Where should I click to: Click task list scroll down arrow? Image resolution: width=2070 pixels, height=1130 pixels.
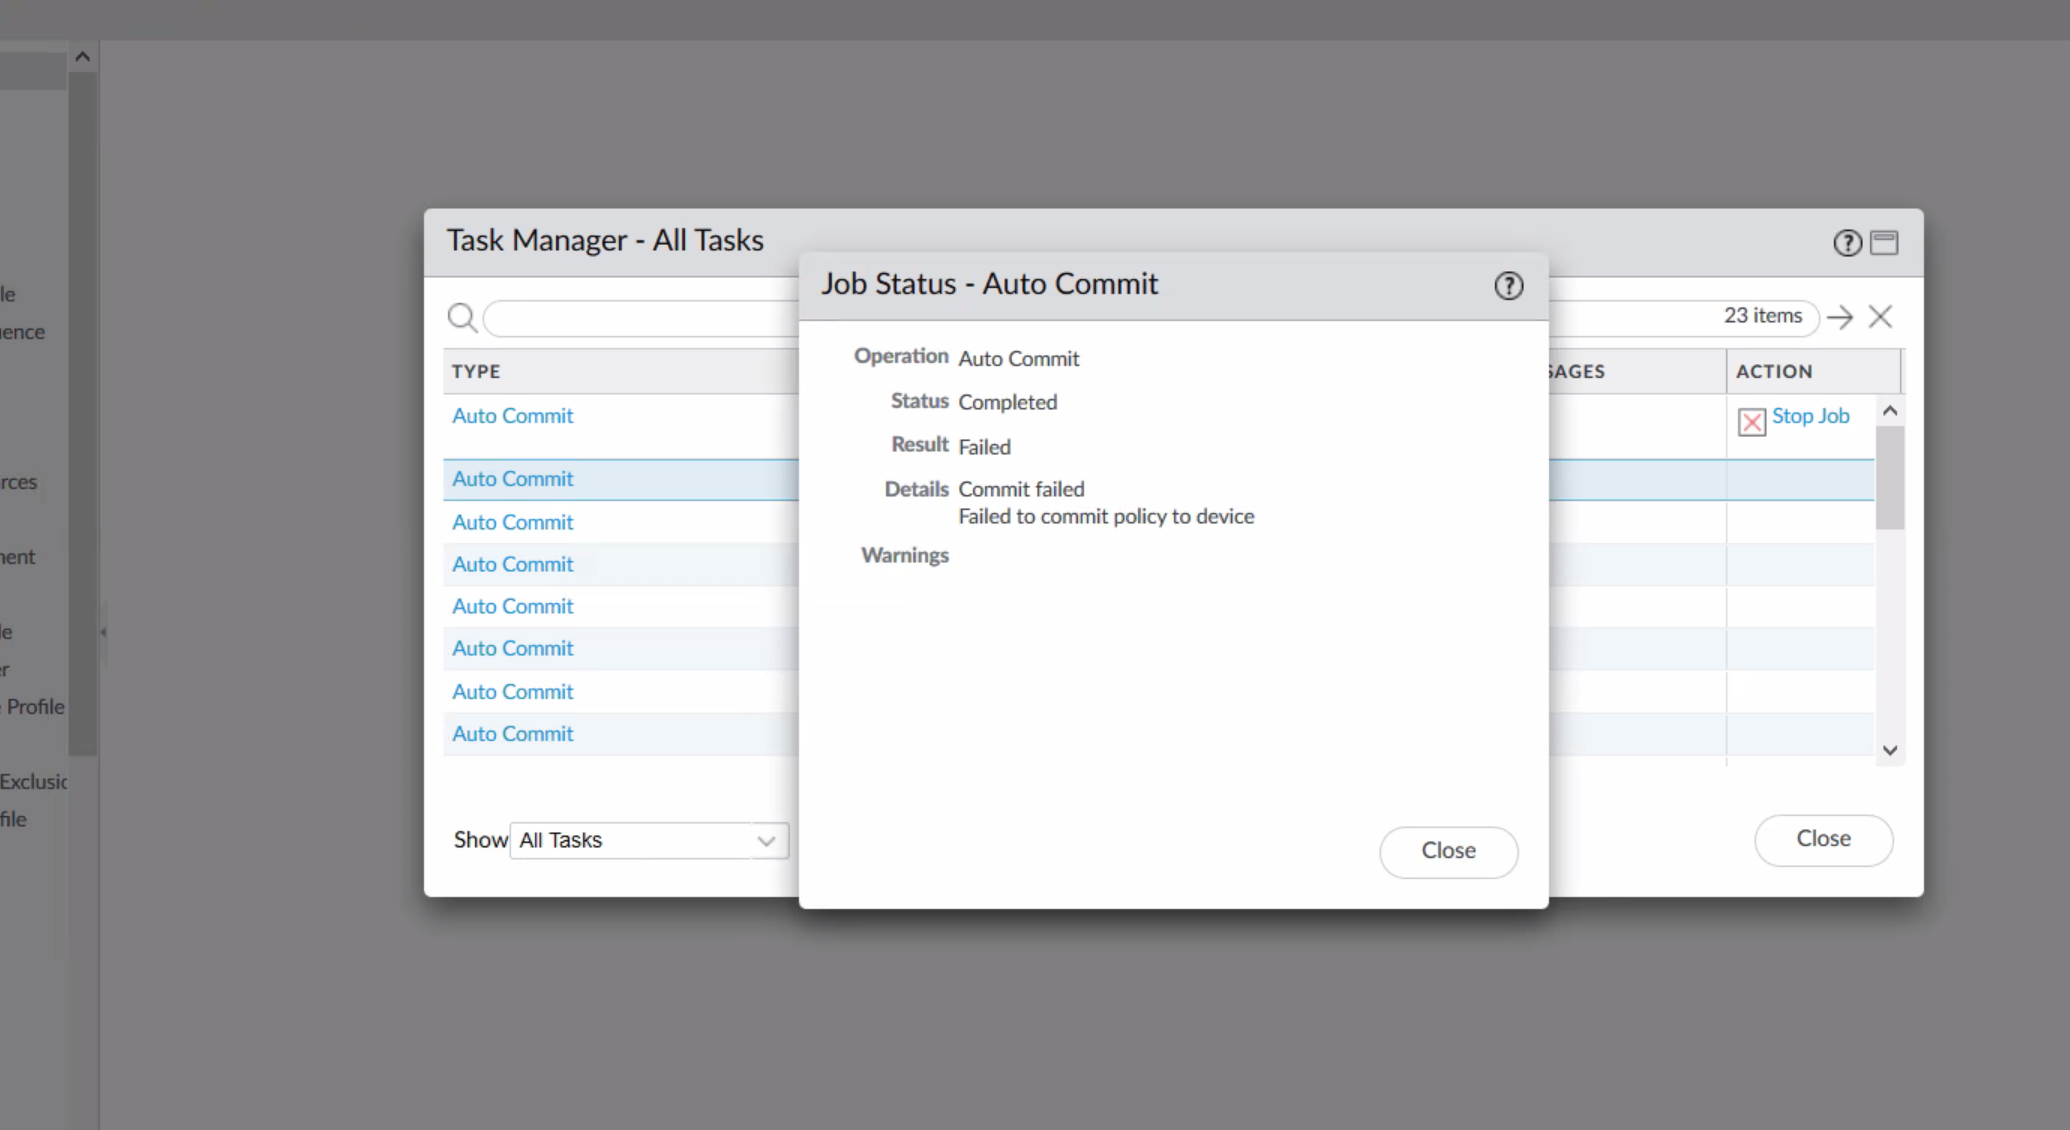point(1889,750)
